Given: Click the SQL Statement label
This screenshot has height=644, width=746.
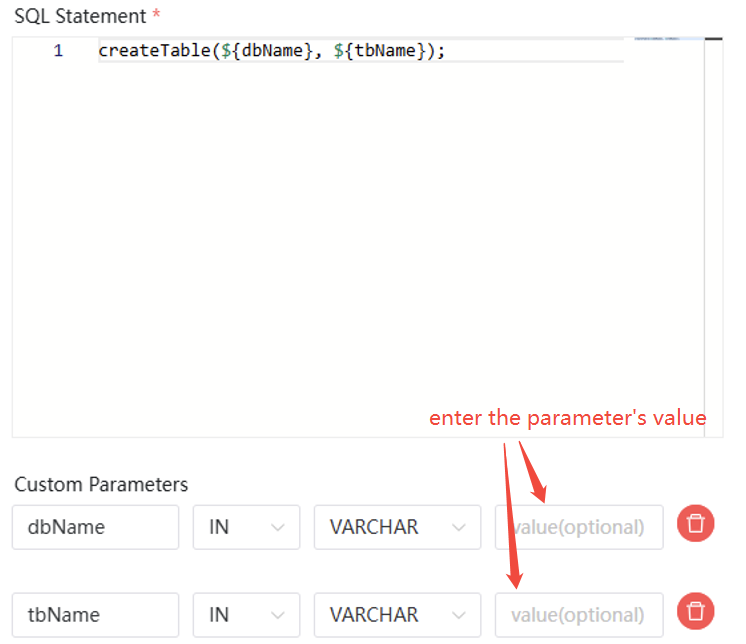Looking at the screenshot, I should pyautogui.click(x=80, y=16).
